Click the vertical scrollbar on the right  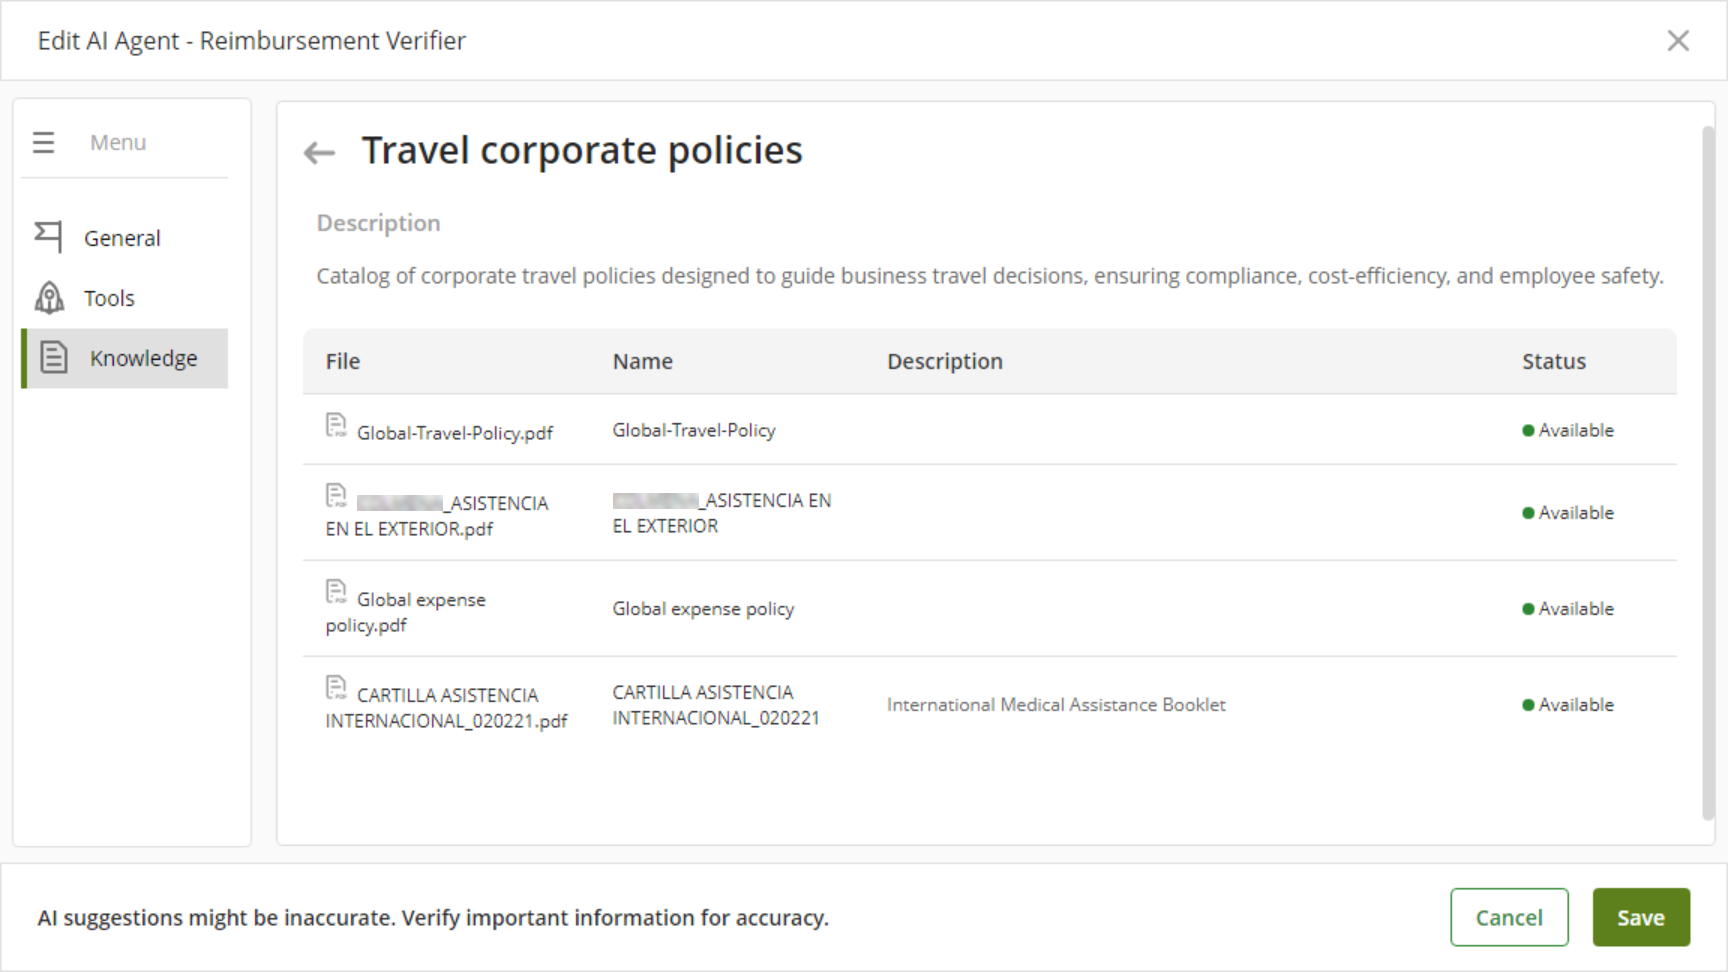[1708, 470]
